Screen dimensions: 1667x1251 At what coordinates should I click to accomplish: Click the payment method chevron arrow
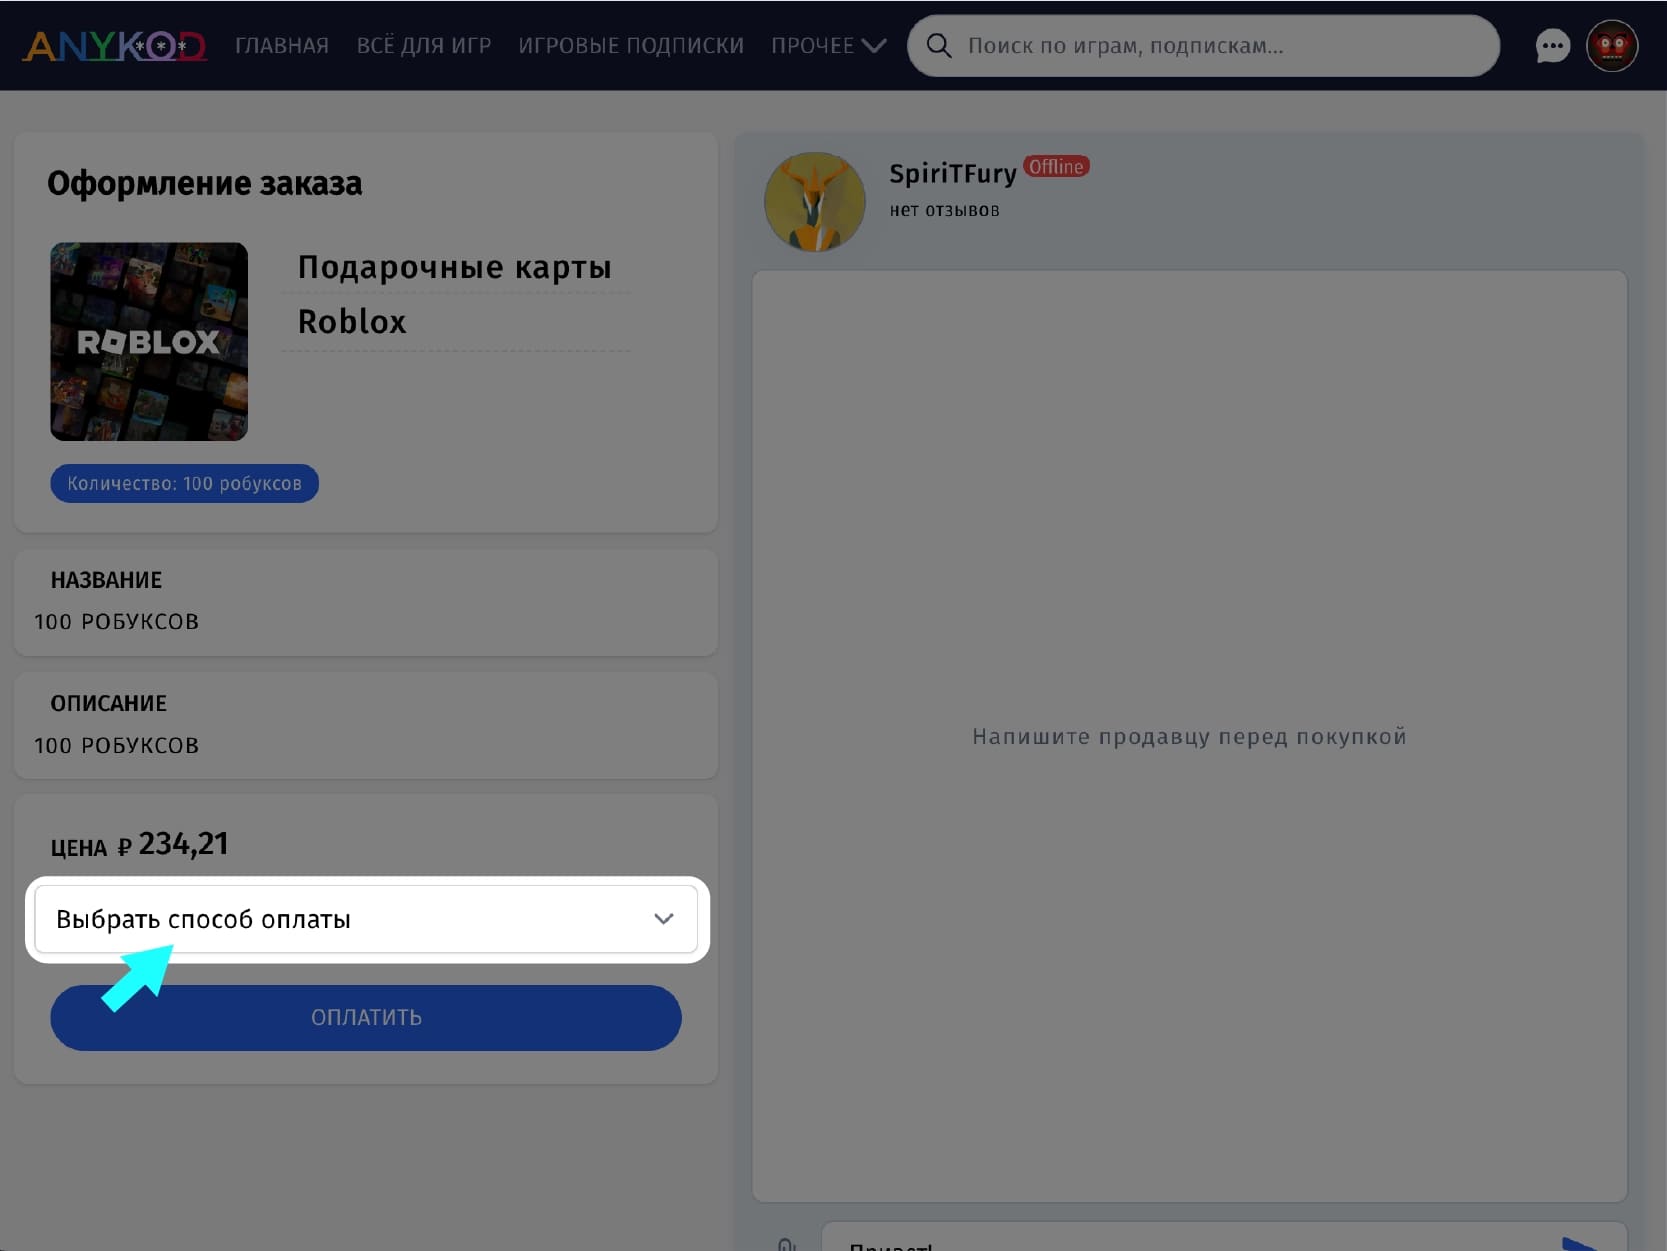point(664,919)
